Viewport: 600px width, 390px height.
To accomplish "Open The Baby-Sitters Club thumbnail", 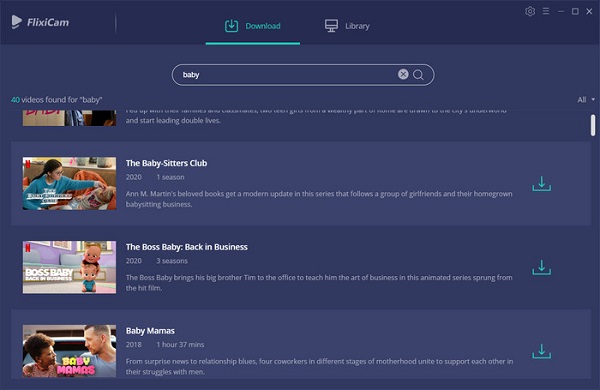I will tap(69, 183).
